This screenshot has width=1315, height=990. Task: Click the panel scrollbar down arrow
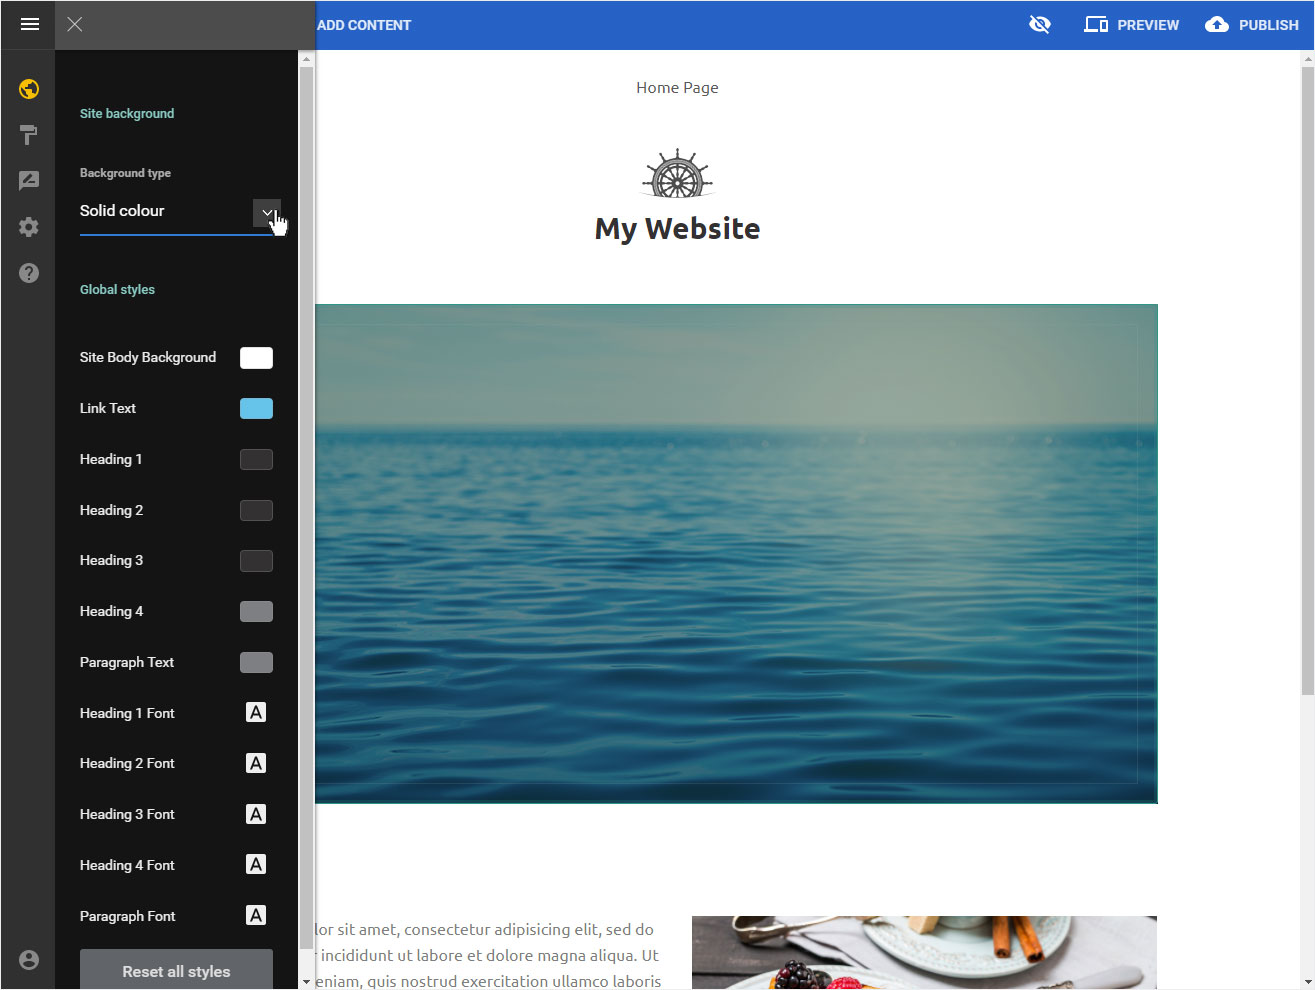coord(306,982)
